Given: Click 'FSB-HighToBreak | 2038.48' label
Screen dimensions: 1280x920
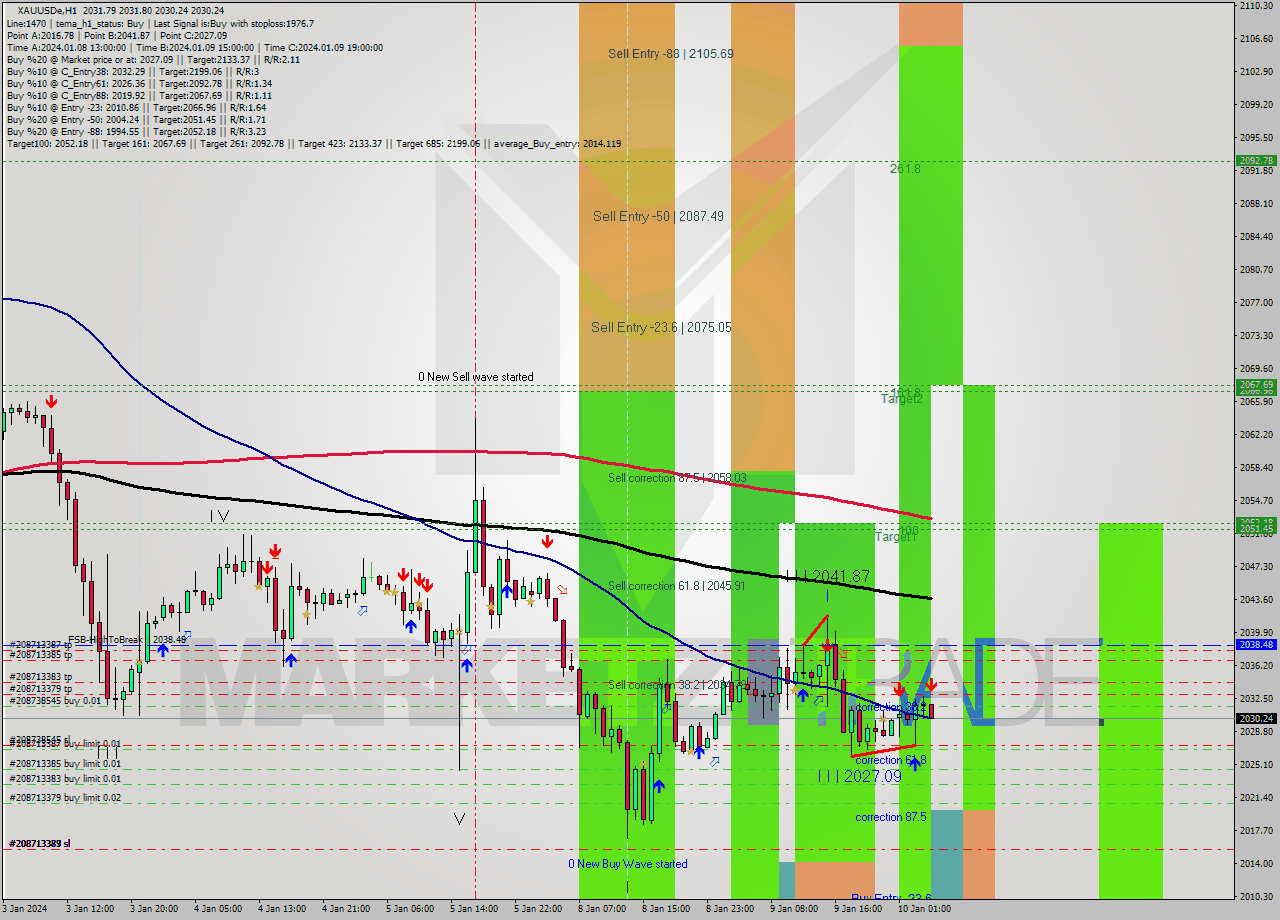Looking at the screenshot, I should point(127,639).
